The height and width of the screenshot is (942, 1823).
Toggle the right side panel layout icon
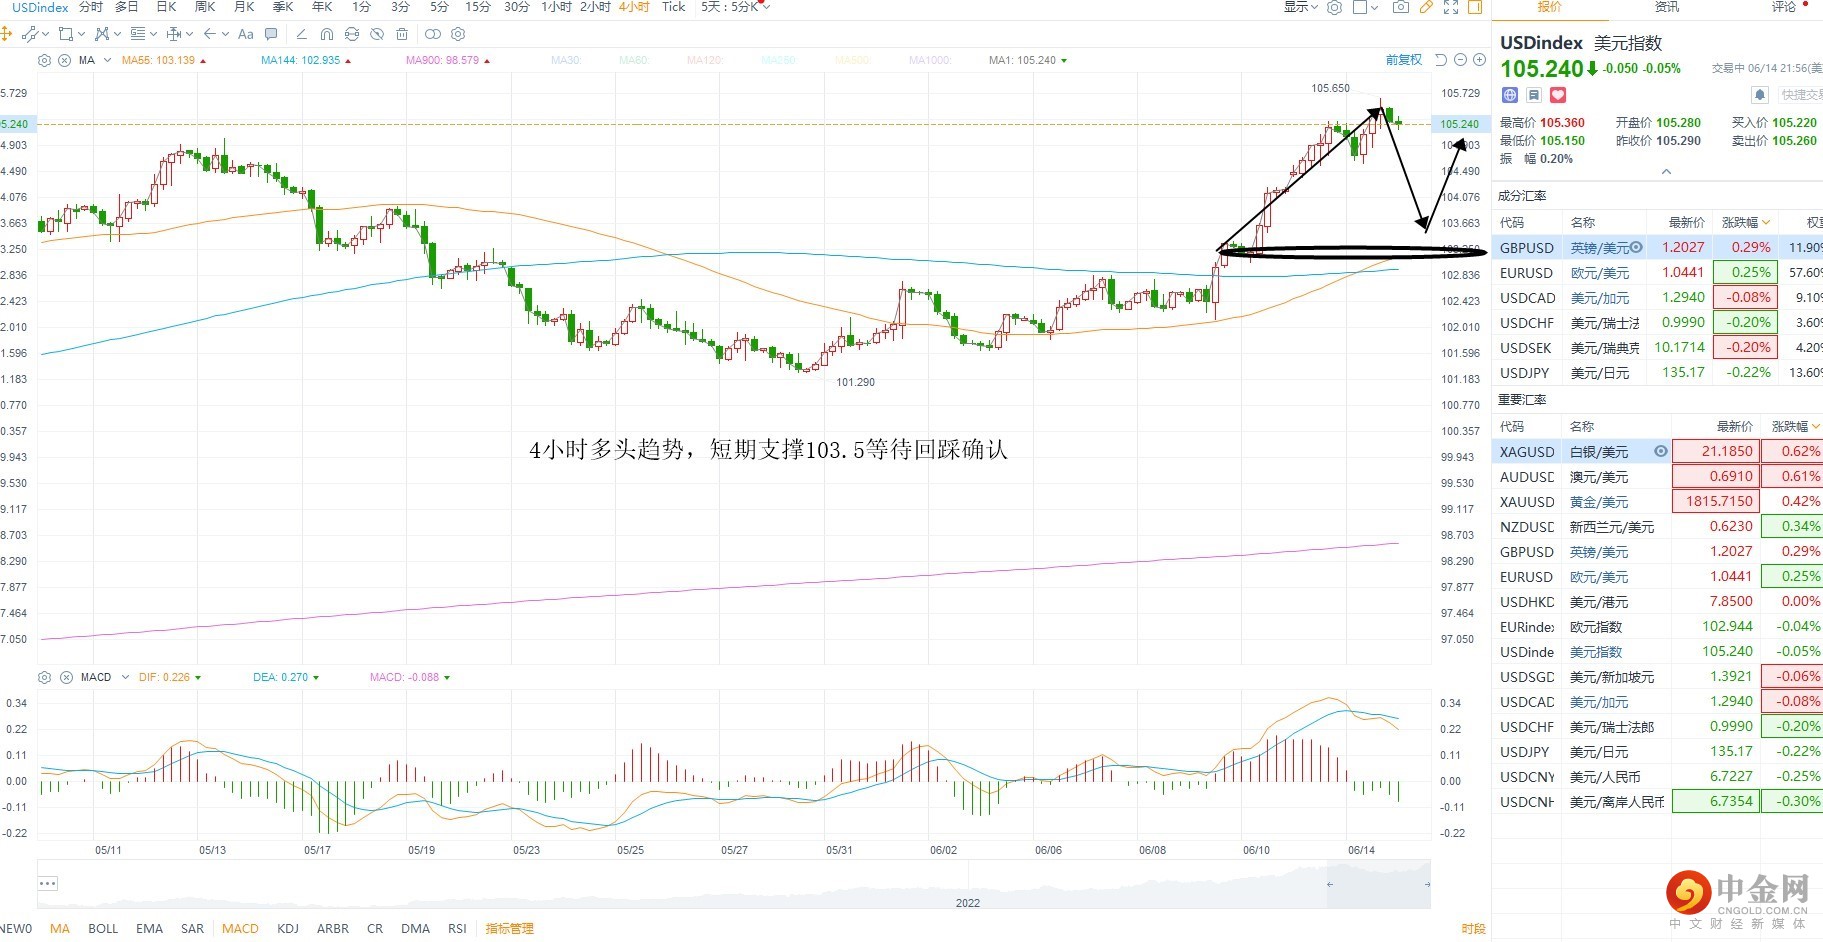(1475, 7)
